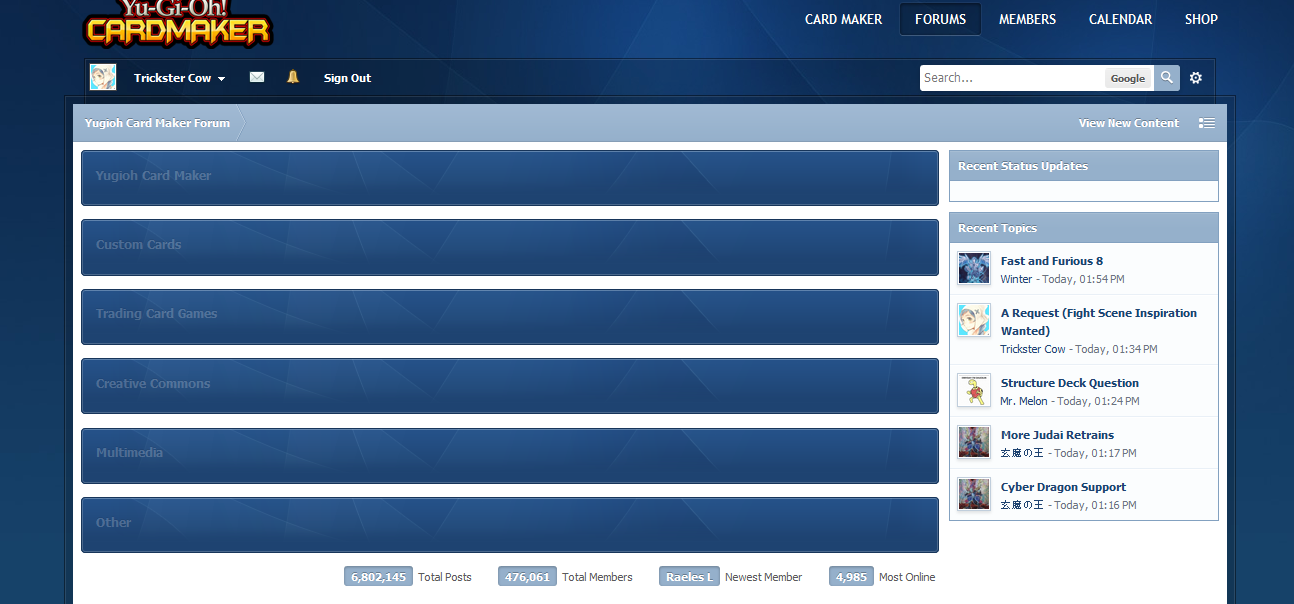Click the Yu-Gi-Oh! Card Maker logo

[177, 23]
